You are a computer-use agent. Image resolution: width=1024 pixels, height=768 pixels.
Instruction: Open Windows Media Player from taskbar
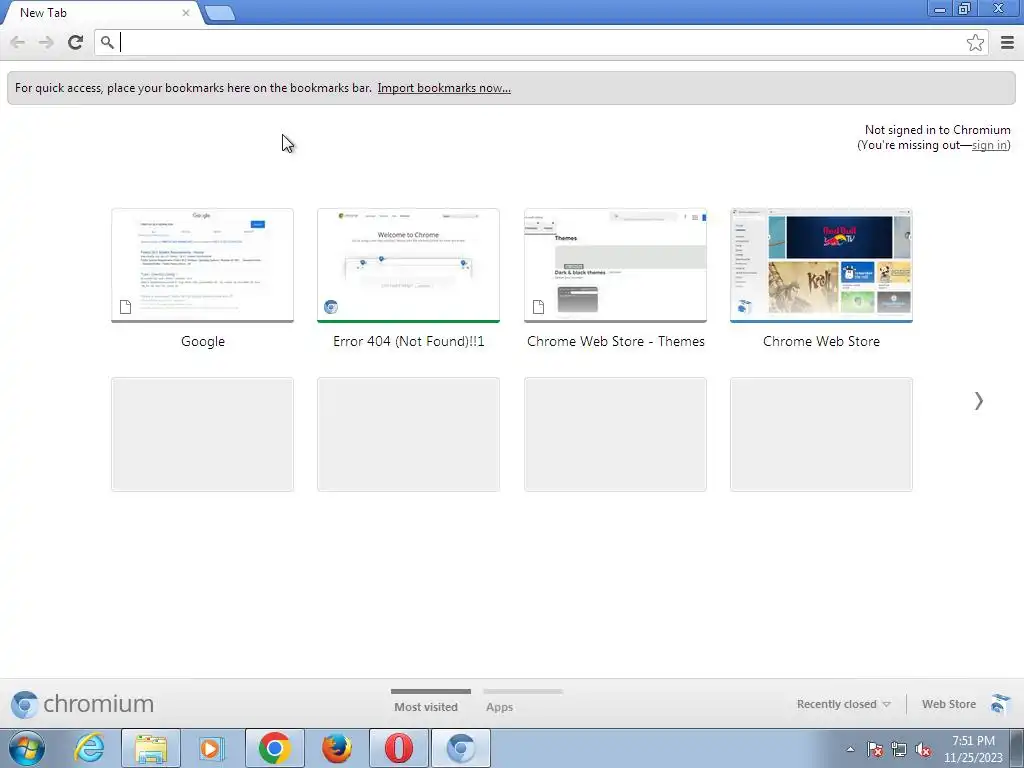[x=211, y=748]
